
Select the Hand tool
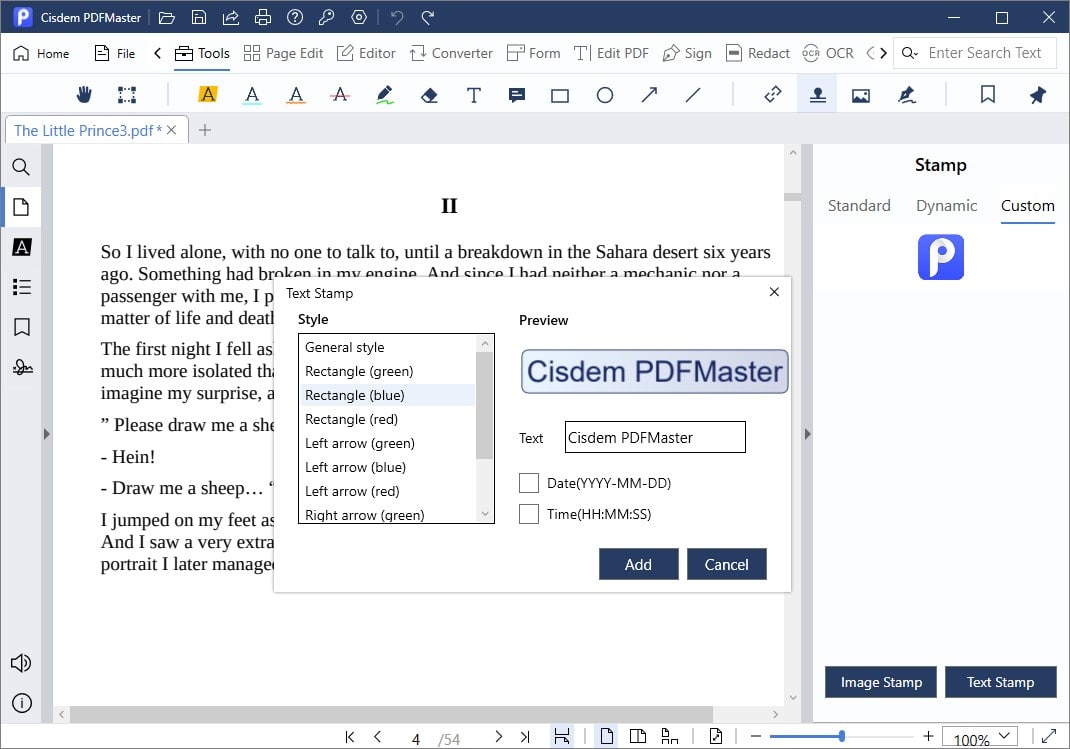(x=84, y=93)
